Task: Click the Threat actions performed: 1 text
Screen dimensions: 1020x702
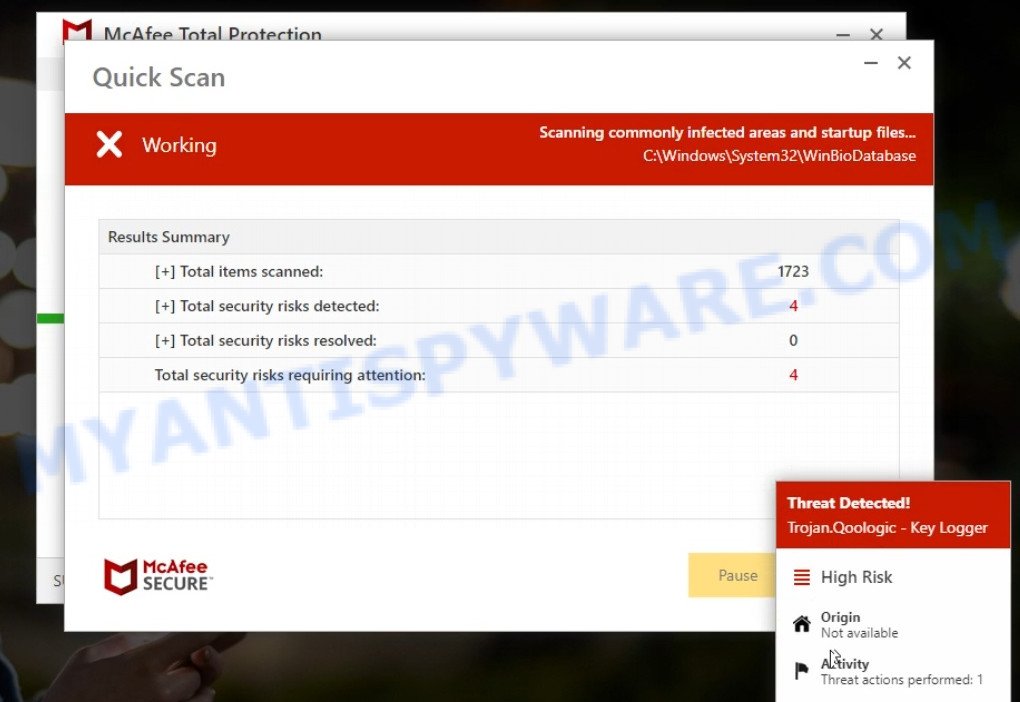Action: [902, 679]
